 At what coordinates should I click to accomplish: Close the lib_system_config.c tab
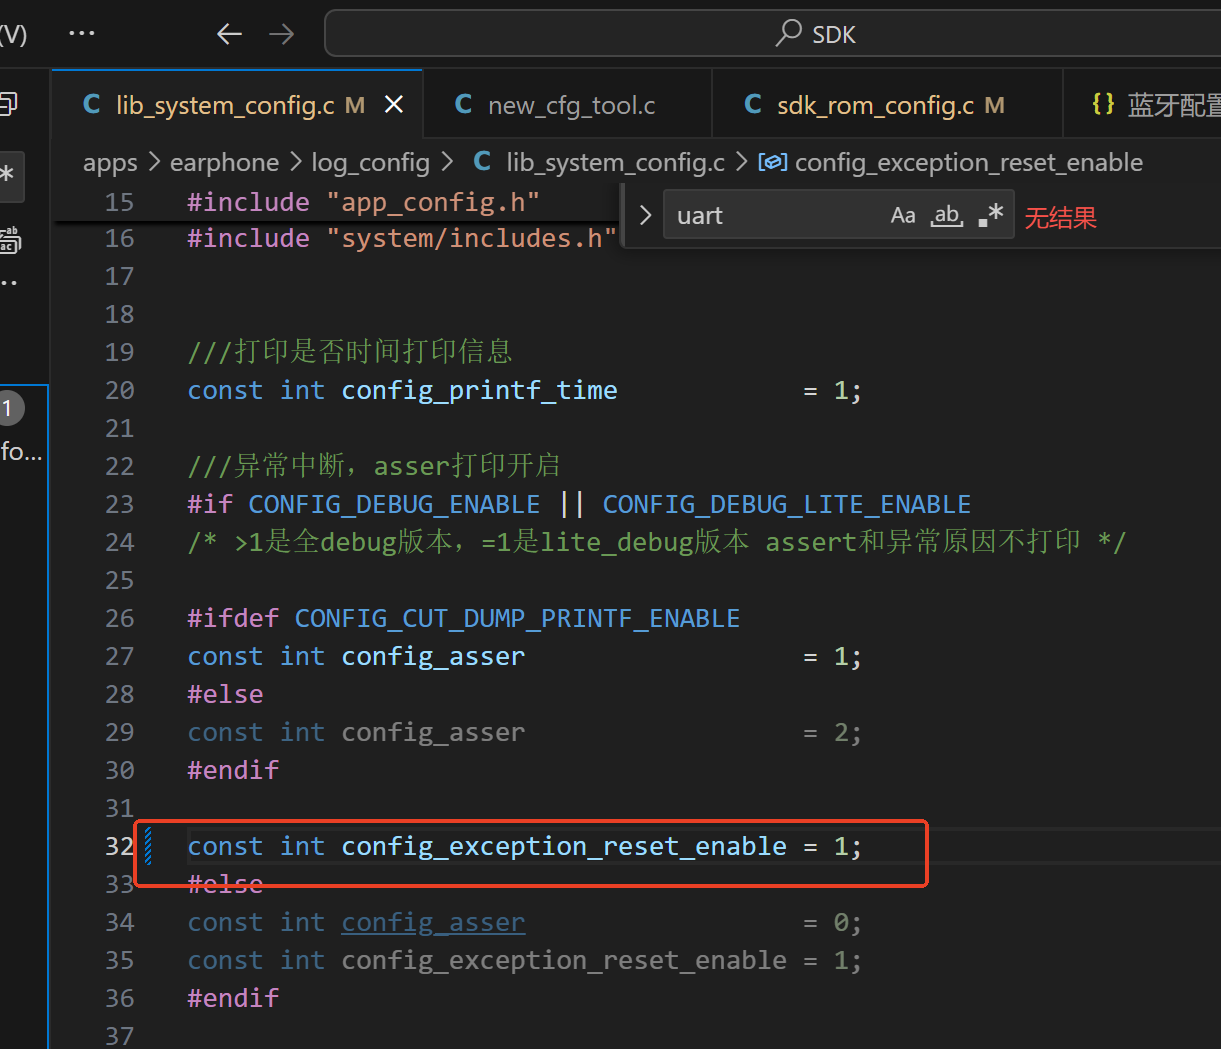point(394,105)
